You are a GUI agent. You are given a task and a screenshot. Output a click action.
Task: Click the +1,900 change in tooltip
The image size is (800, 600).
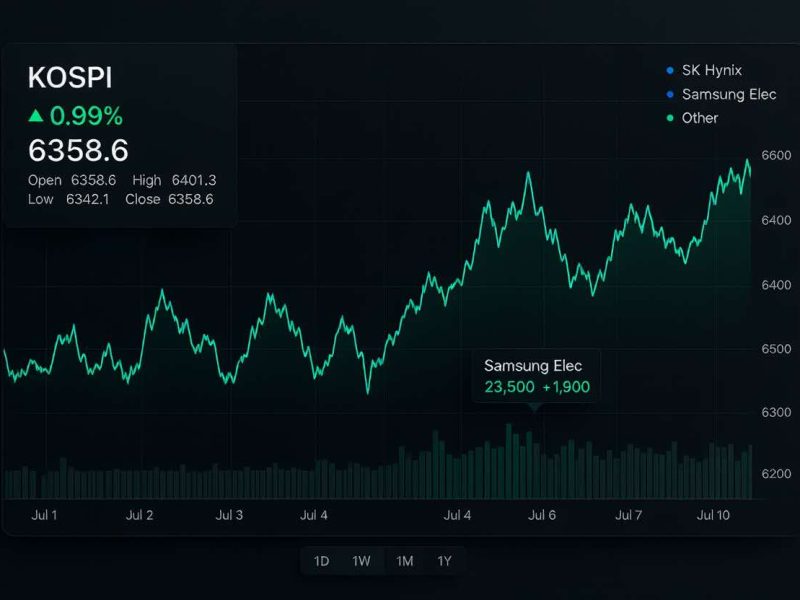point(566,387)
